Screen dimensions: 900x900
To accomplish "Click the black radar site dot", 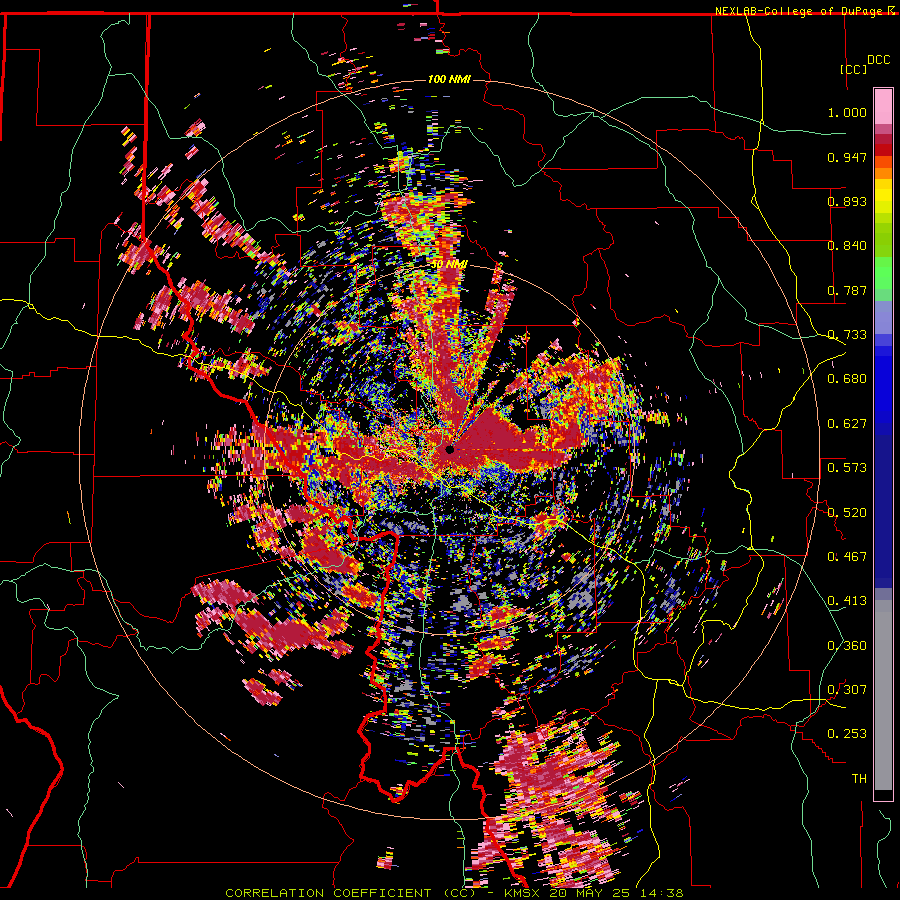I will click(x=450, y=449).
